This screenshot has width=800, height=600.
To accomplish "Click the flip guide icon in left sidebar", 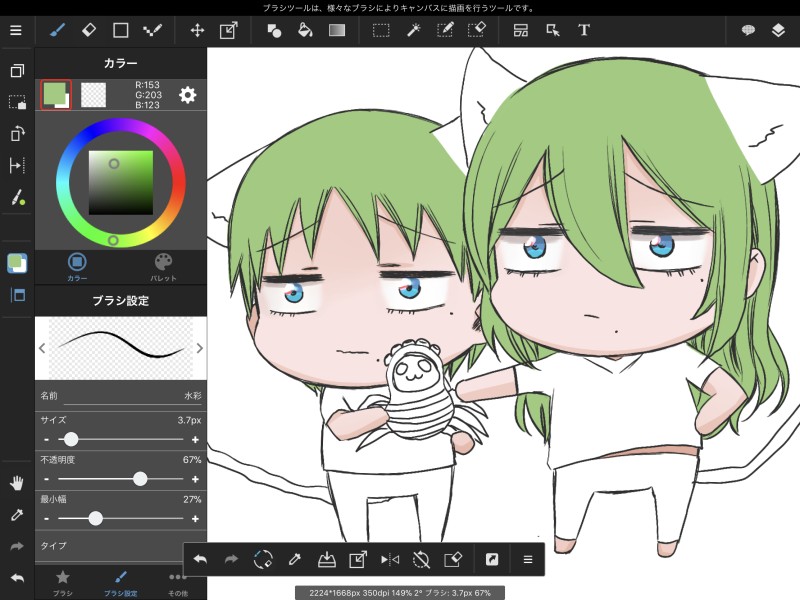I will click(x=17, y=165).
